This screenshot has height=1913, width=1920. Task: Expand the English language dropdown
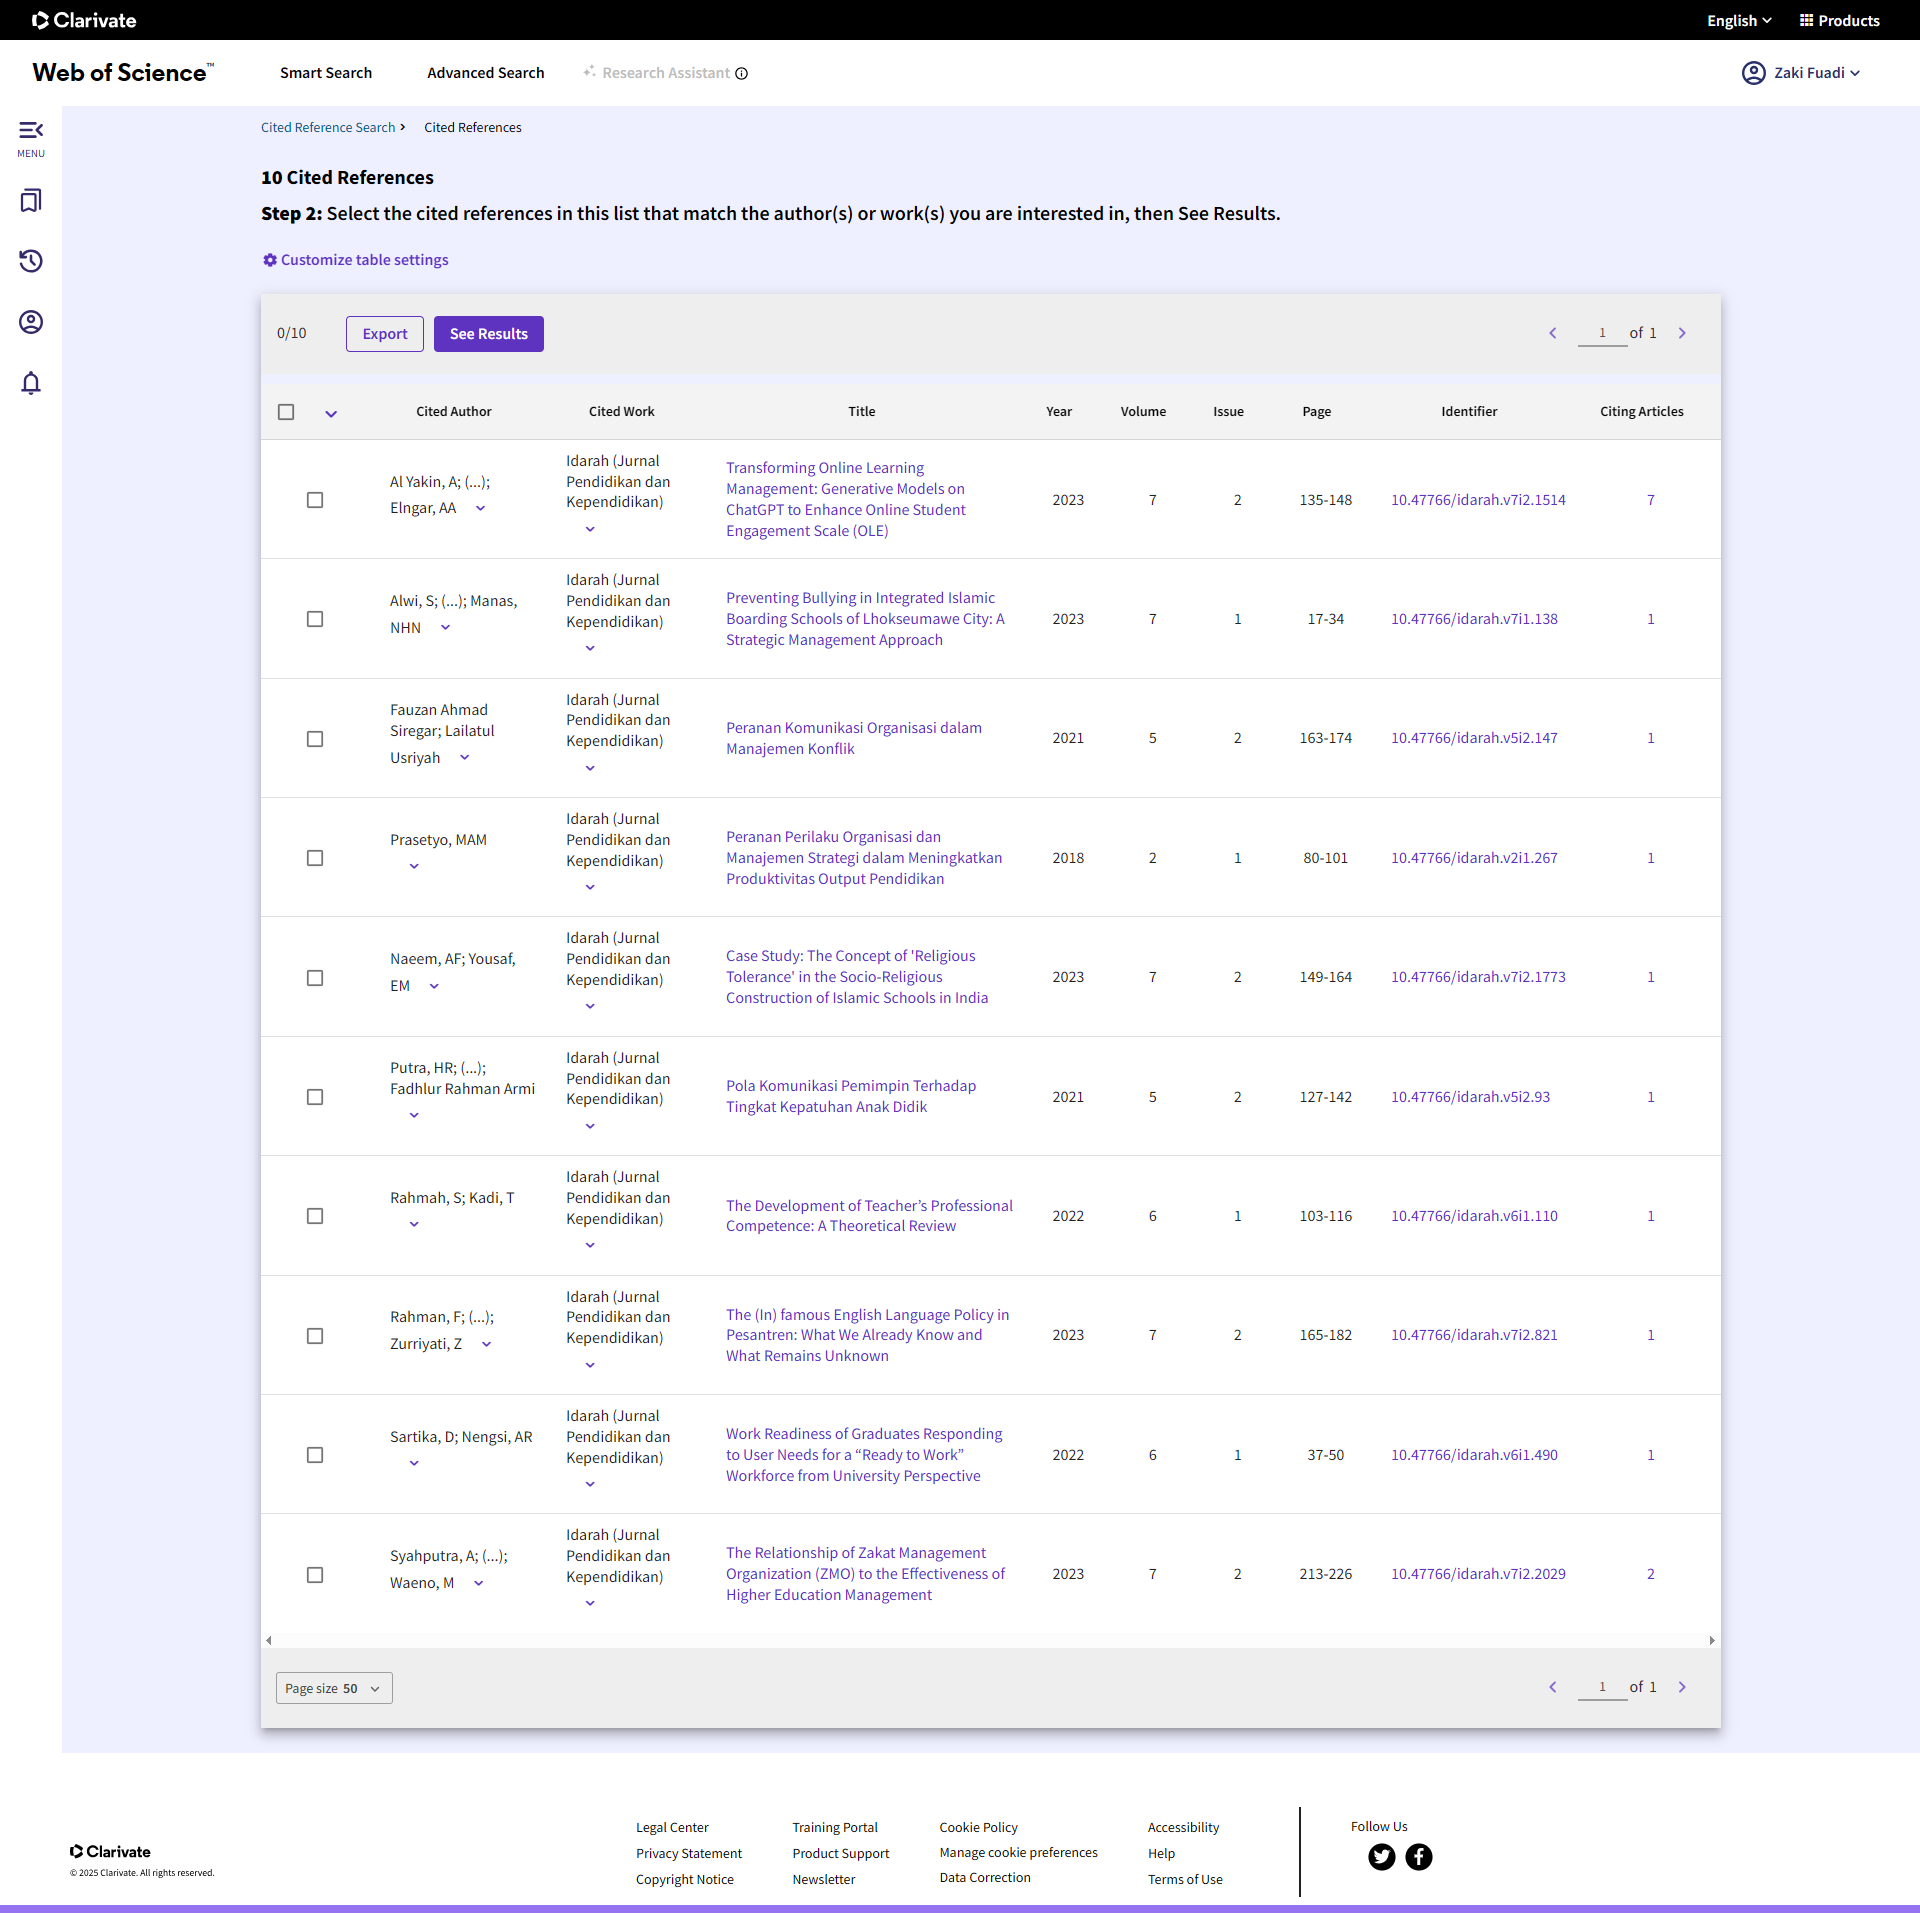[x=1738, y=20]
